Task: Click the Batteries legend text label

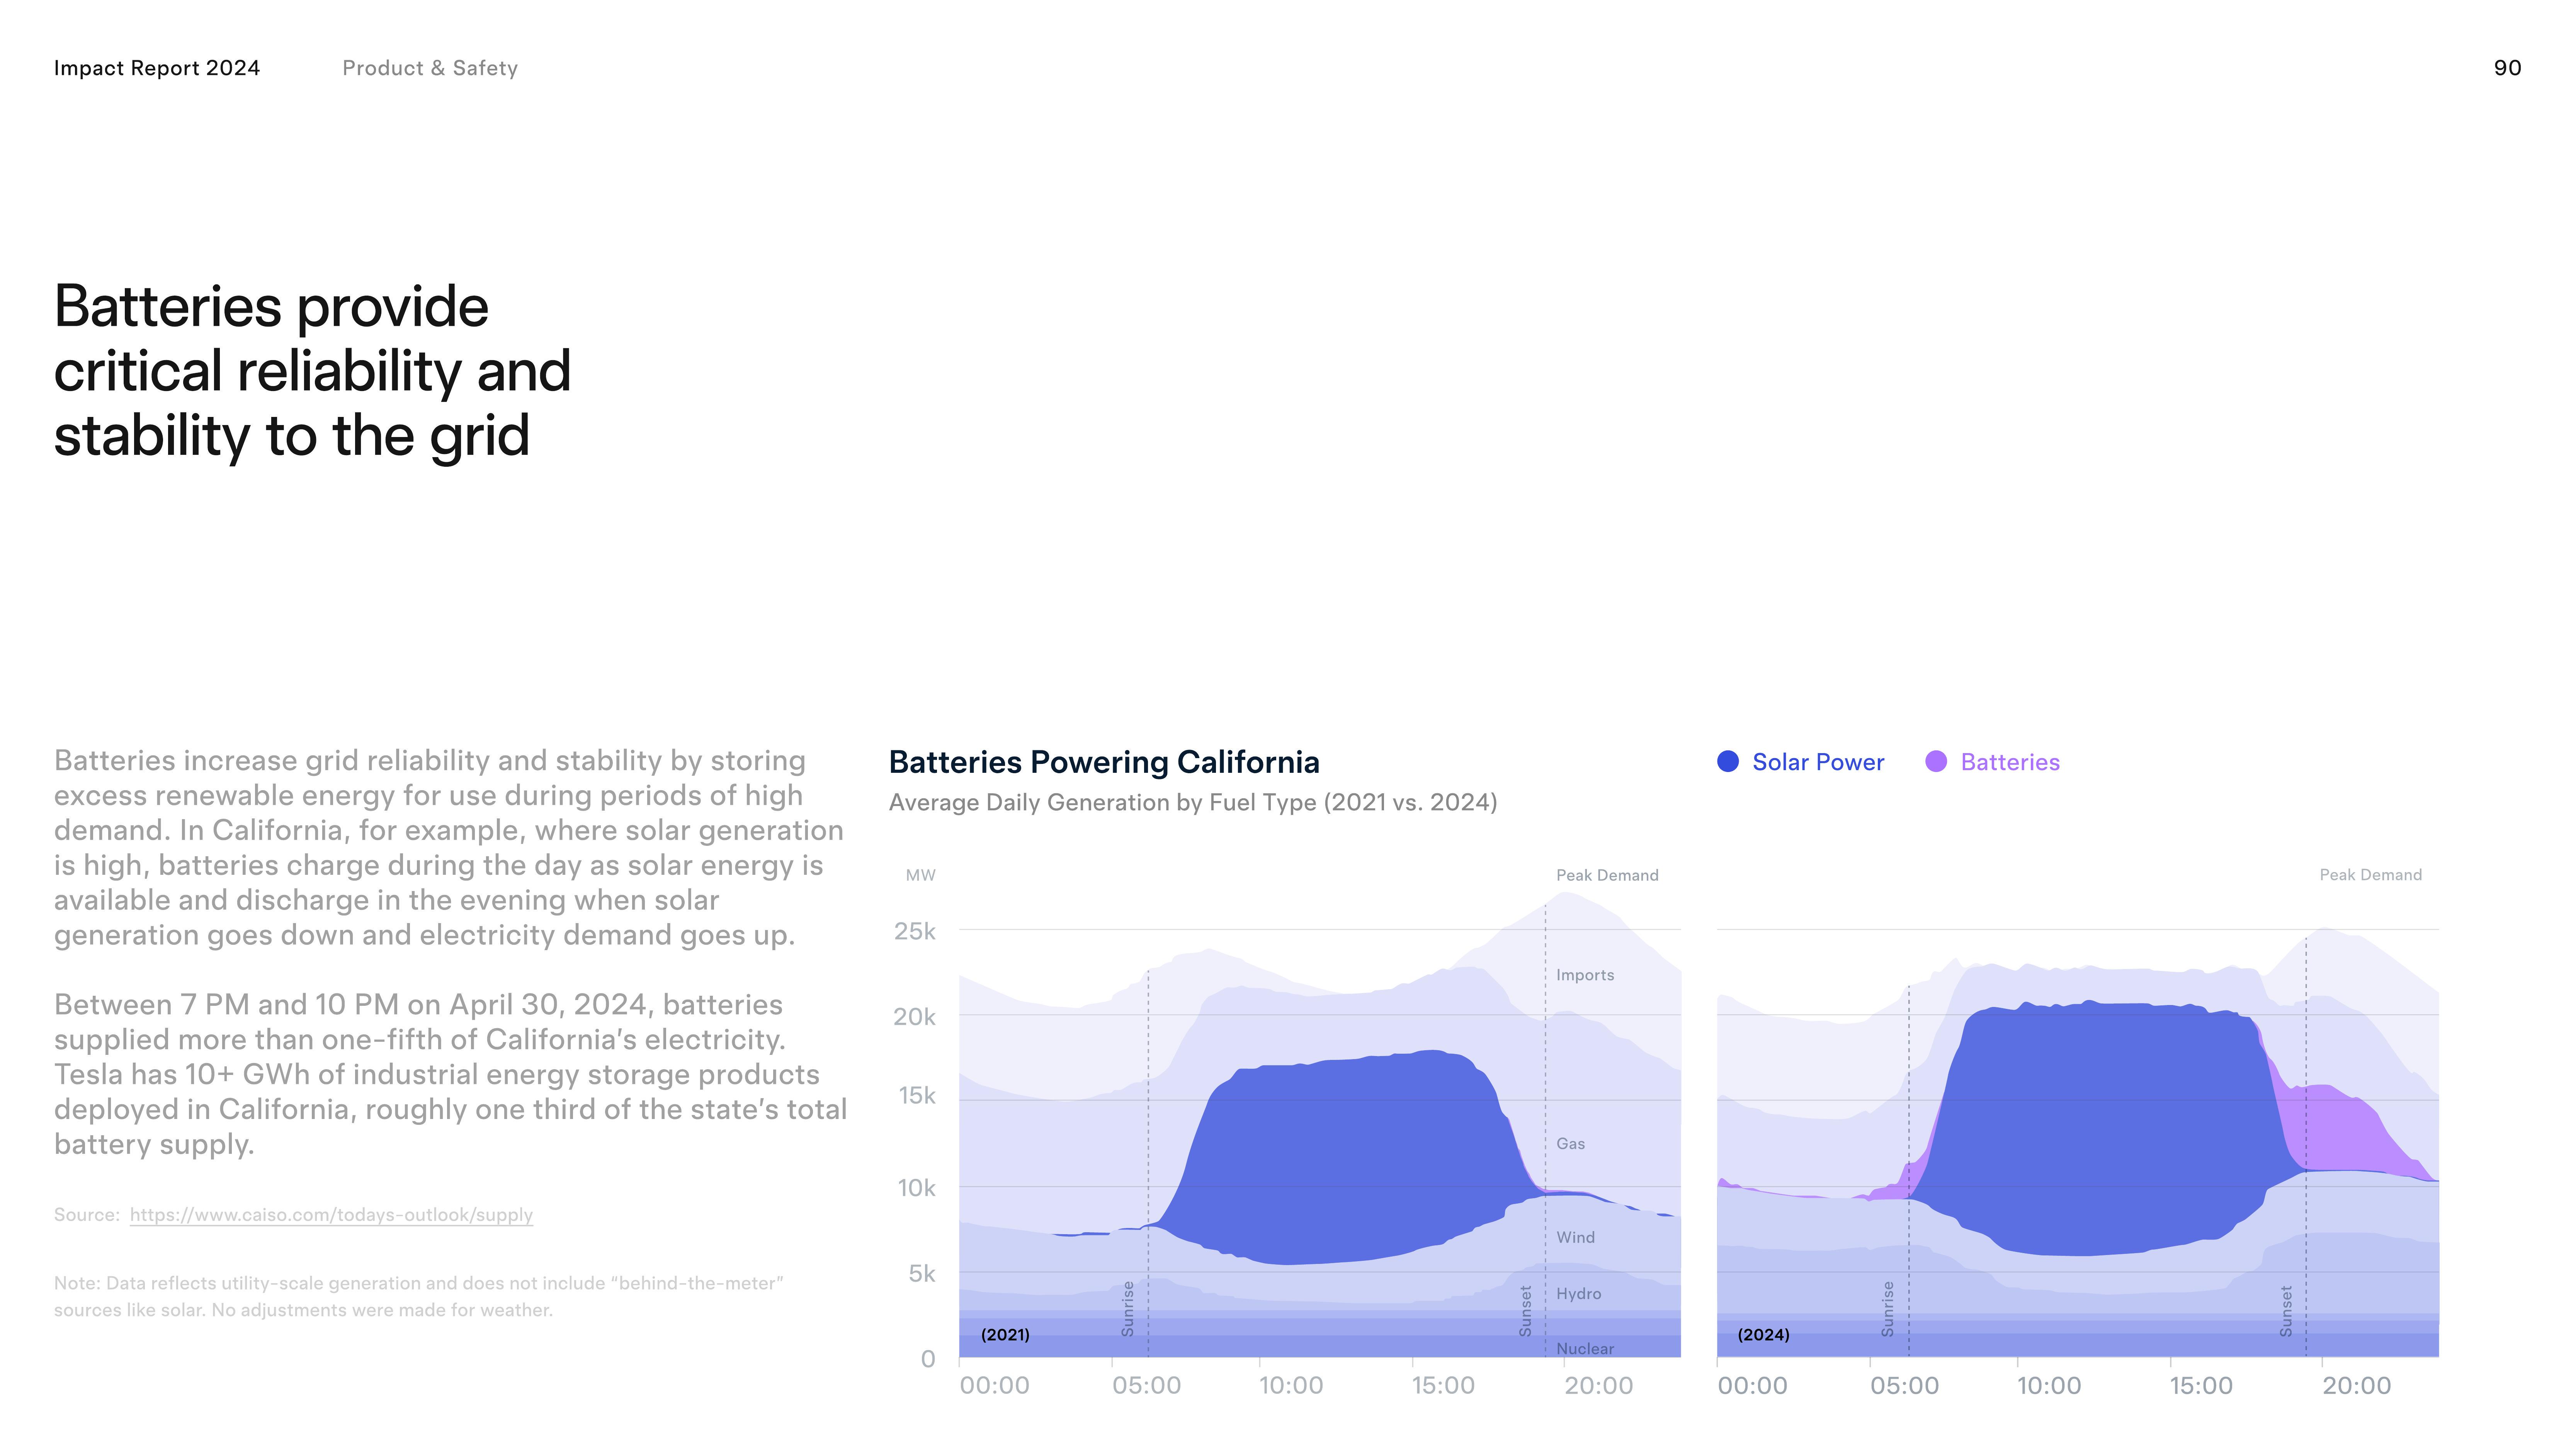Action: coord(2010,762)
